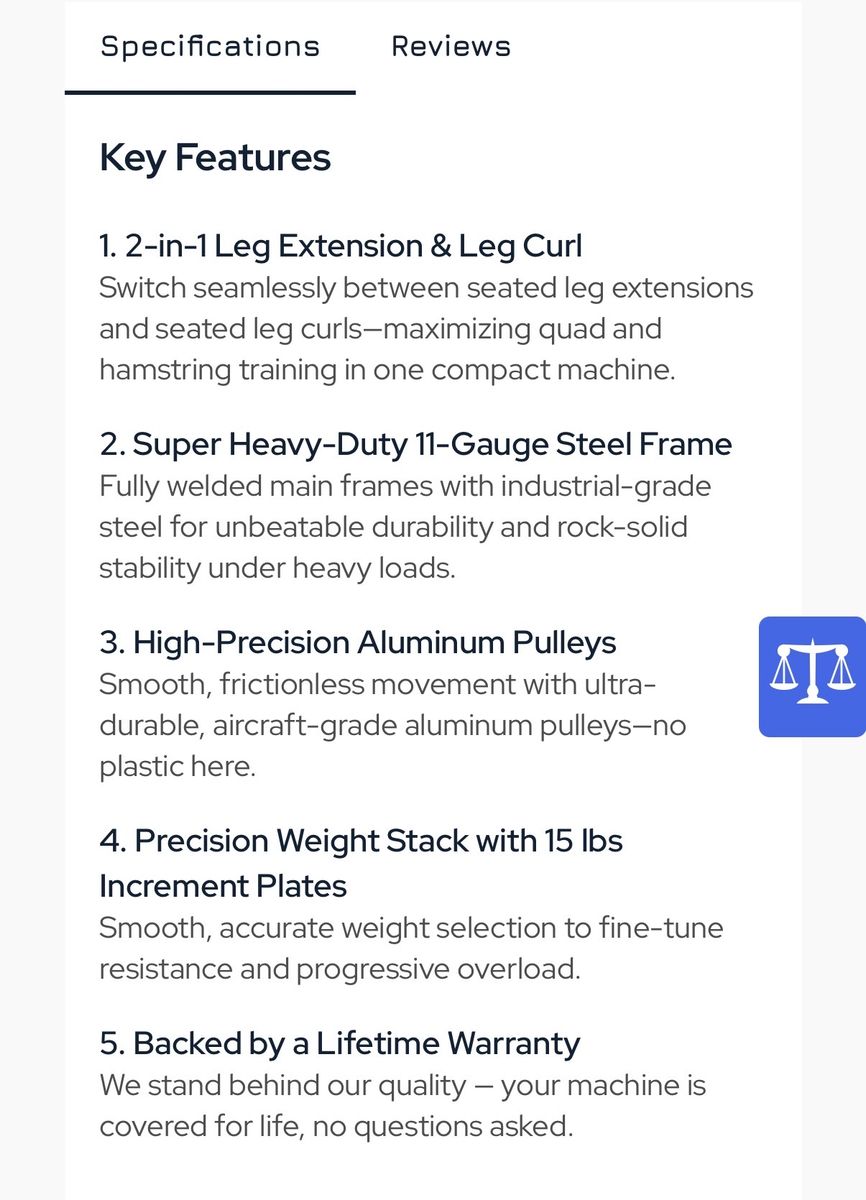Click the line starting 'We stand behind our quality'
This screenshot has width=866, height=1200.
(x=402, y=1085)
